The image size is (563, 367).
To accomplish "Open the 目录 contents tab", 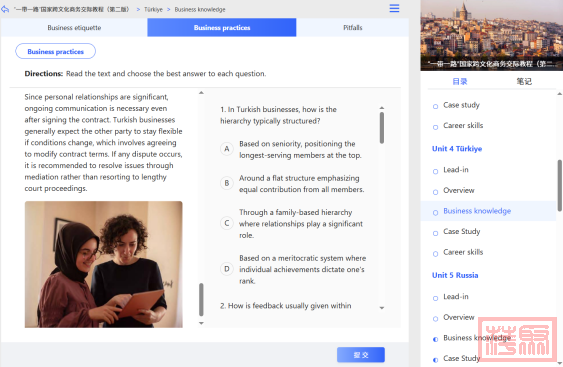I will tap(460, 82).
